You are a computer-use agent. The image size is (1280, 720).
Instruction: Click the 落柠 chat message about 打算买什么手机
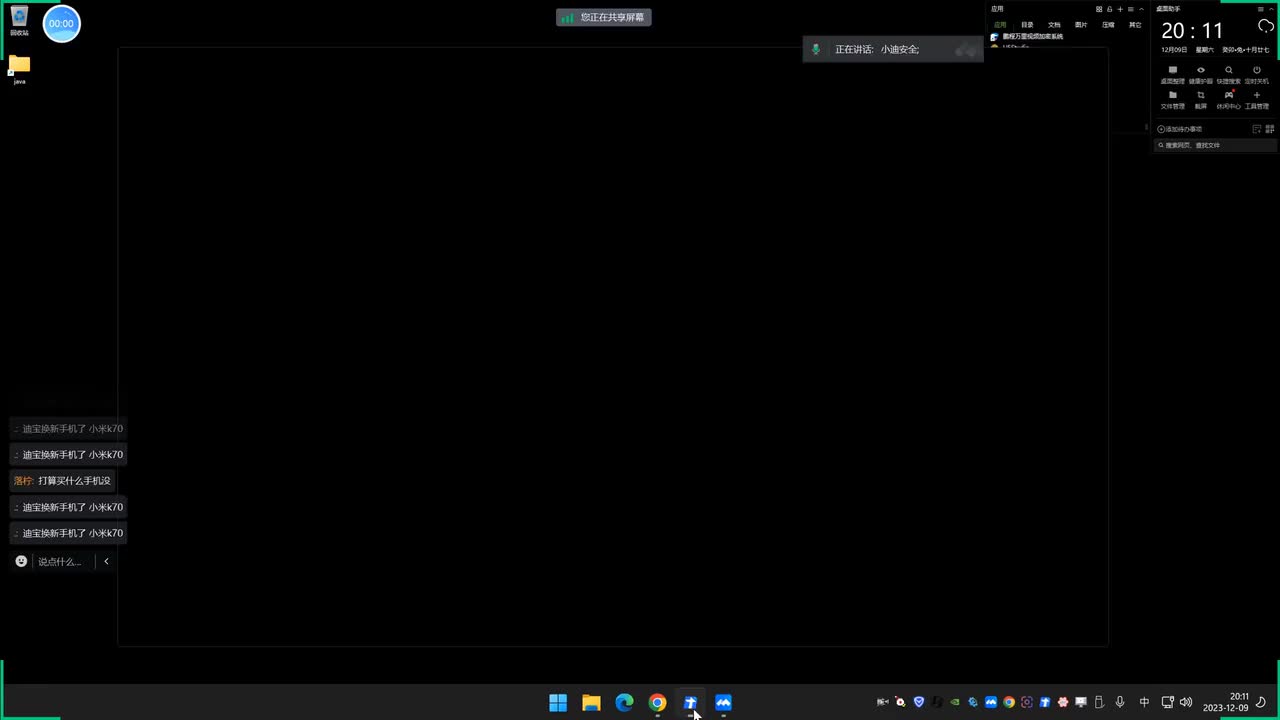coord(62,481)
